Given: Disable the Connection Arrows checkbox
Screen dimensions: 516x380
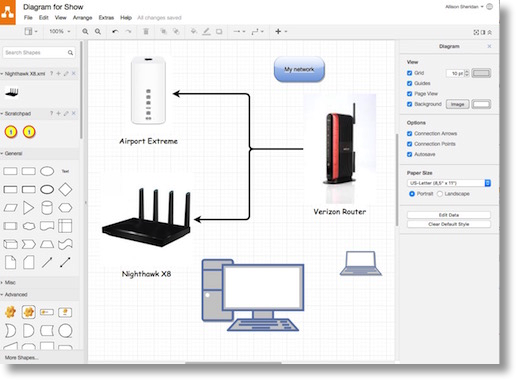Looking at the screenshot, I should click(410, 134).
